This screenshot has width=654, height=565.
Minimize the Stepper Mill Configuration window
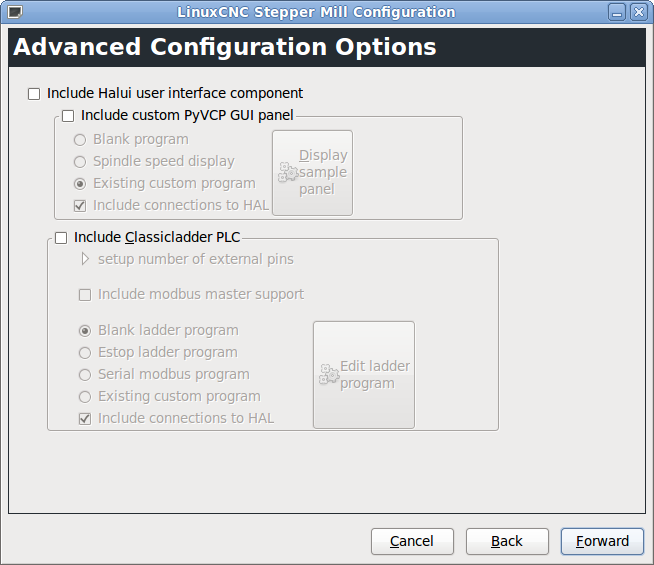click(x=619, y=13)
